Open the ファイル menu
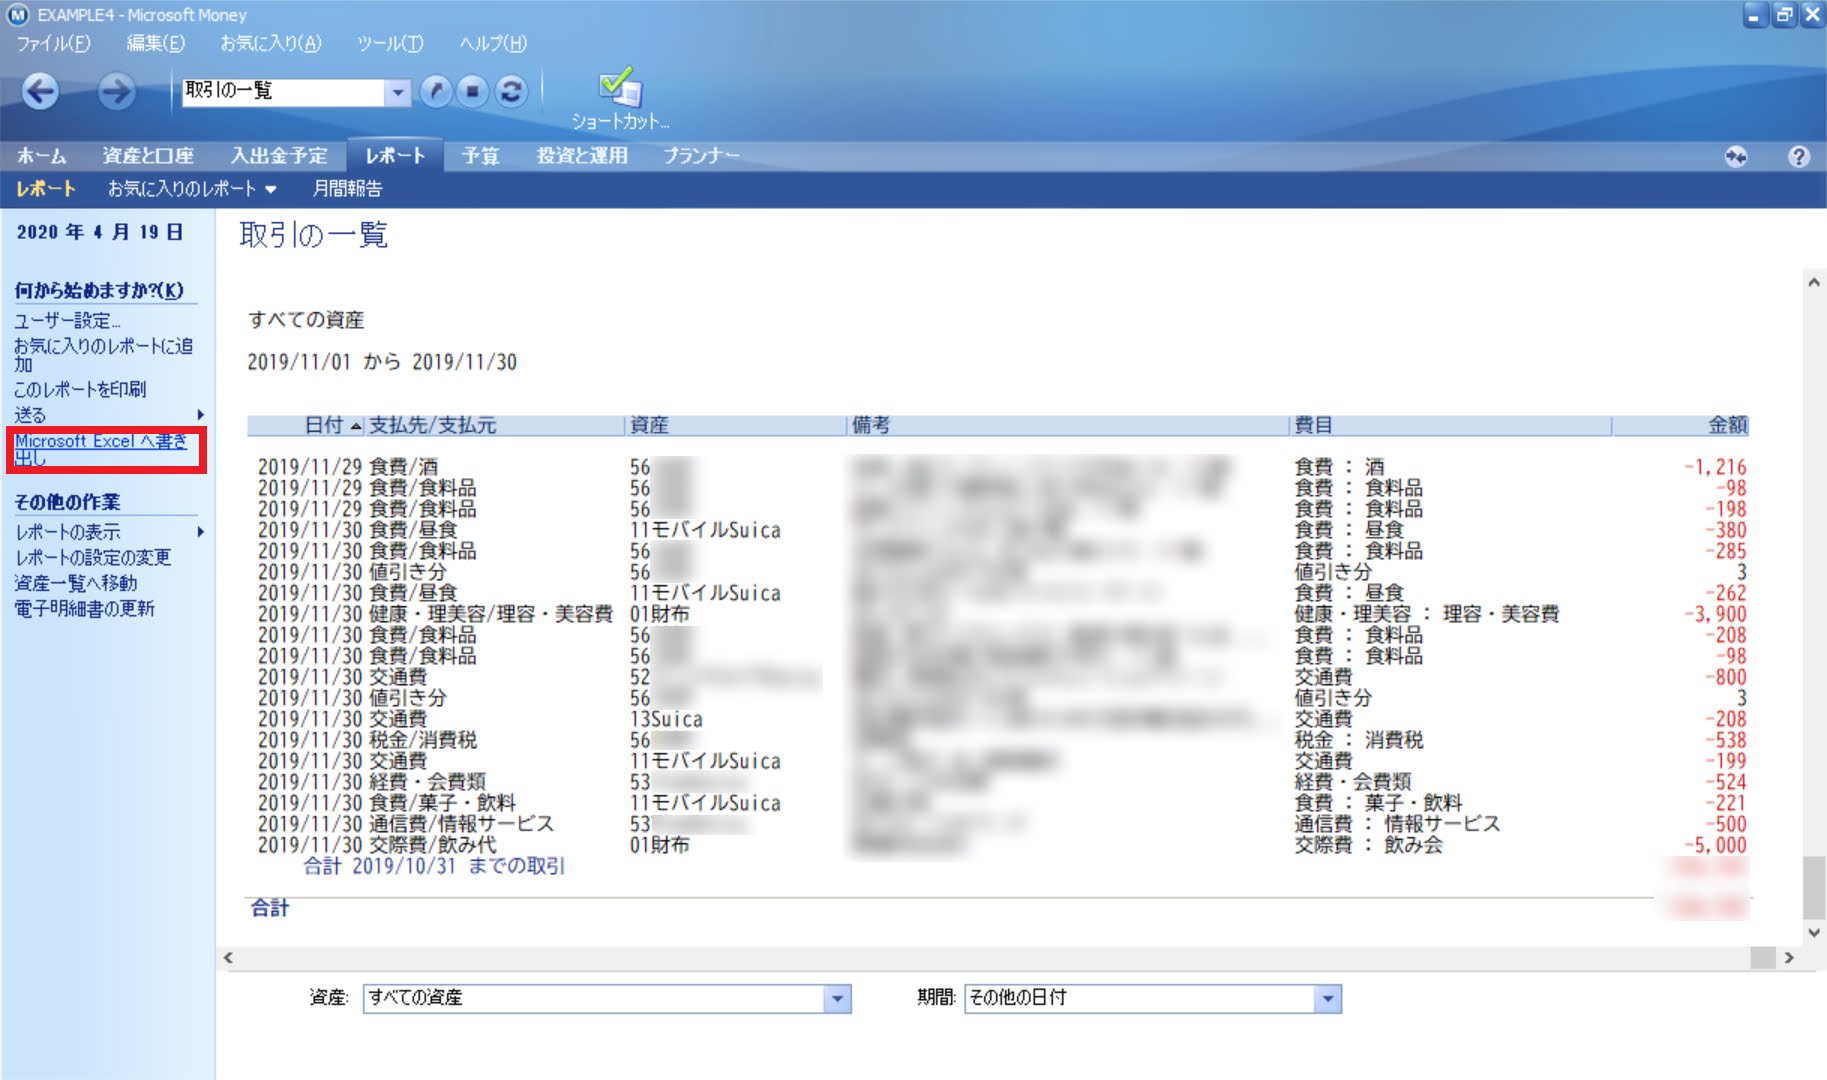This screenshot has width=1827, height=1080. coord(53,43)
